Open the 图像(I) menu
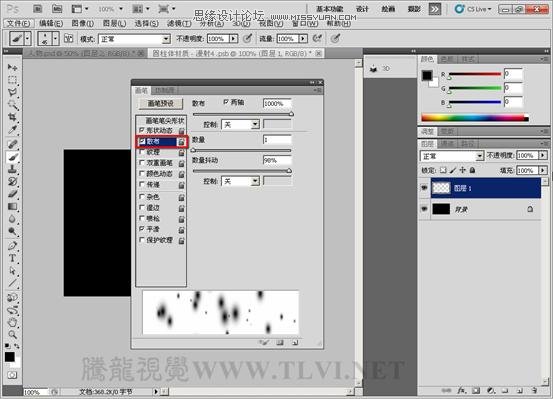Image resolution: width=553 pixels, height=399 pixels. [83, 24]
